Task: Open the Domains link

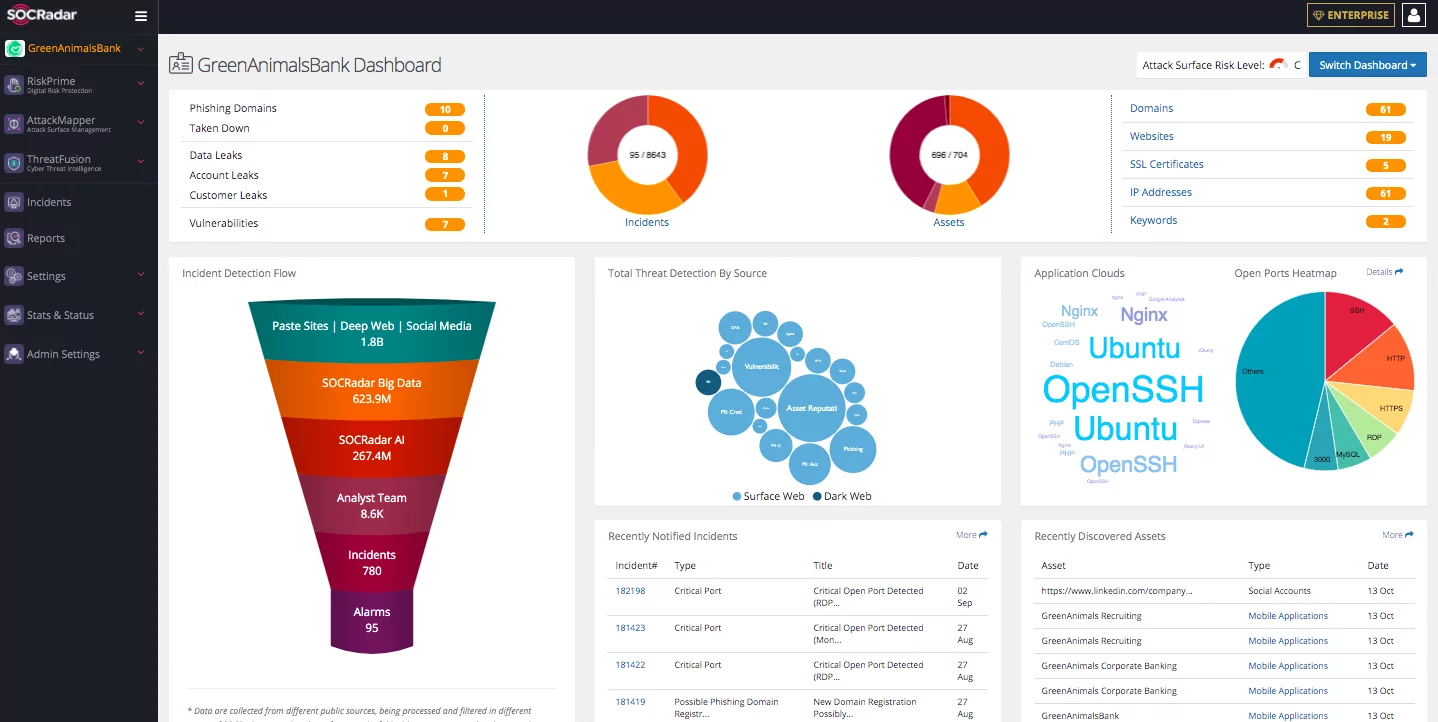Action: 1151,108
